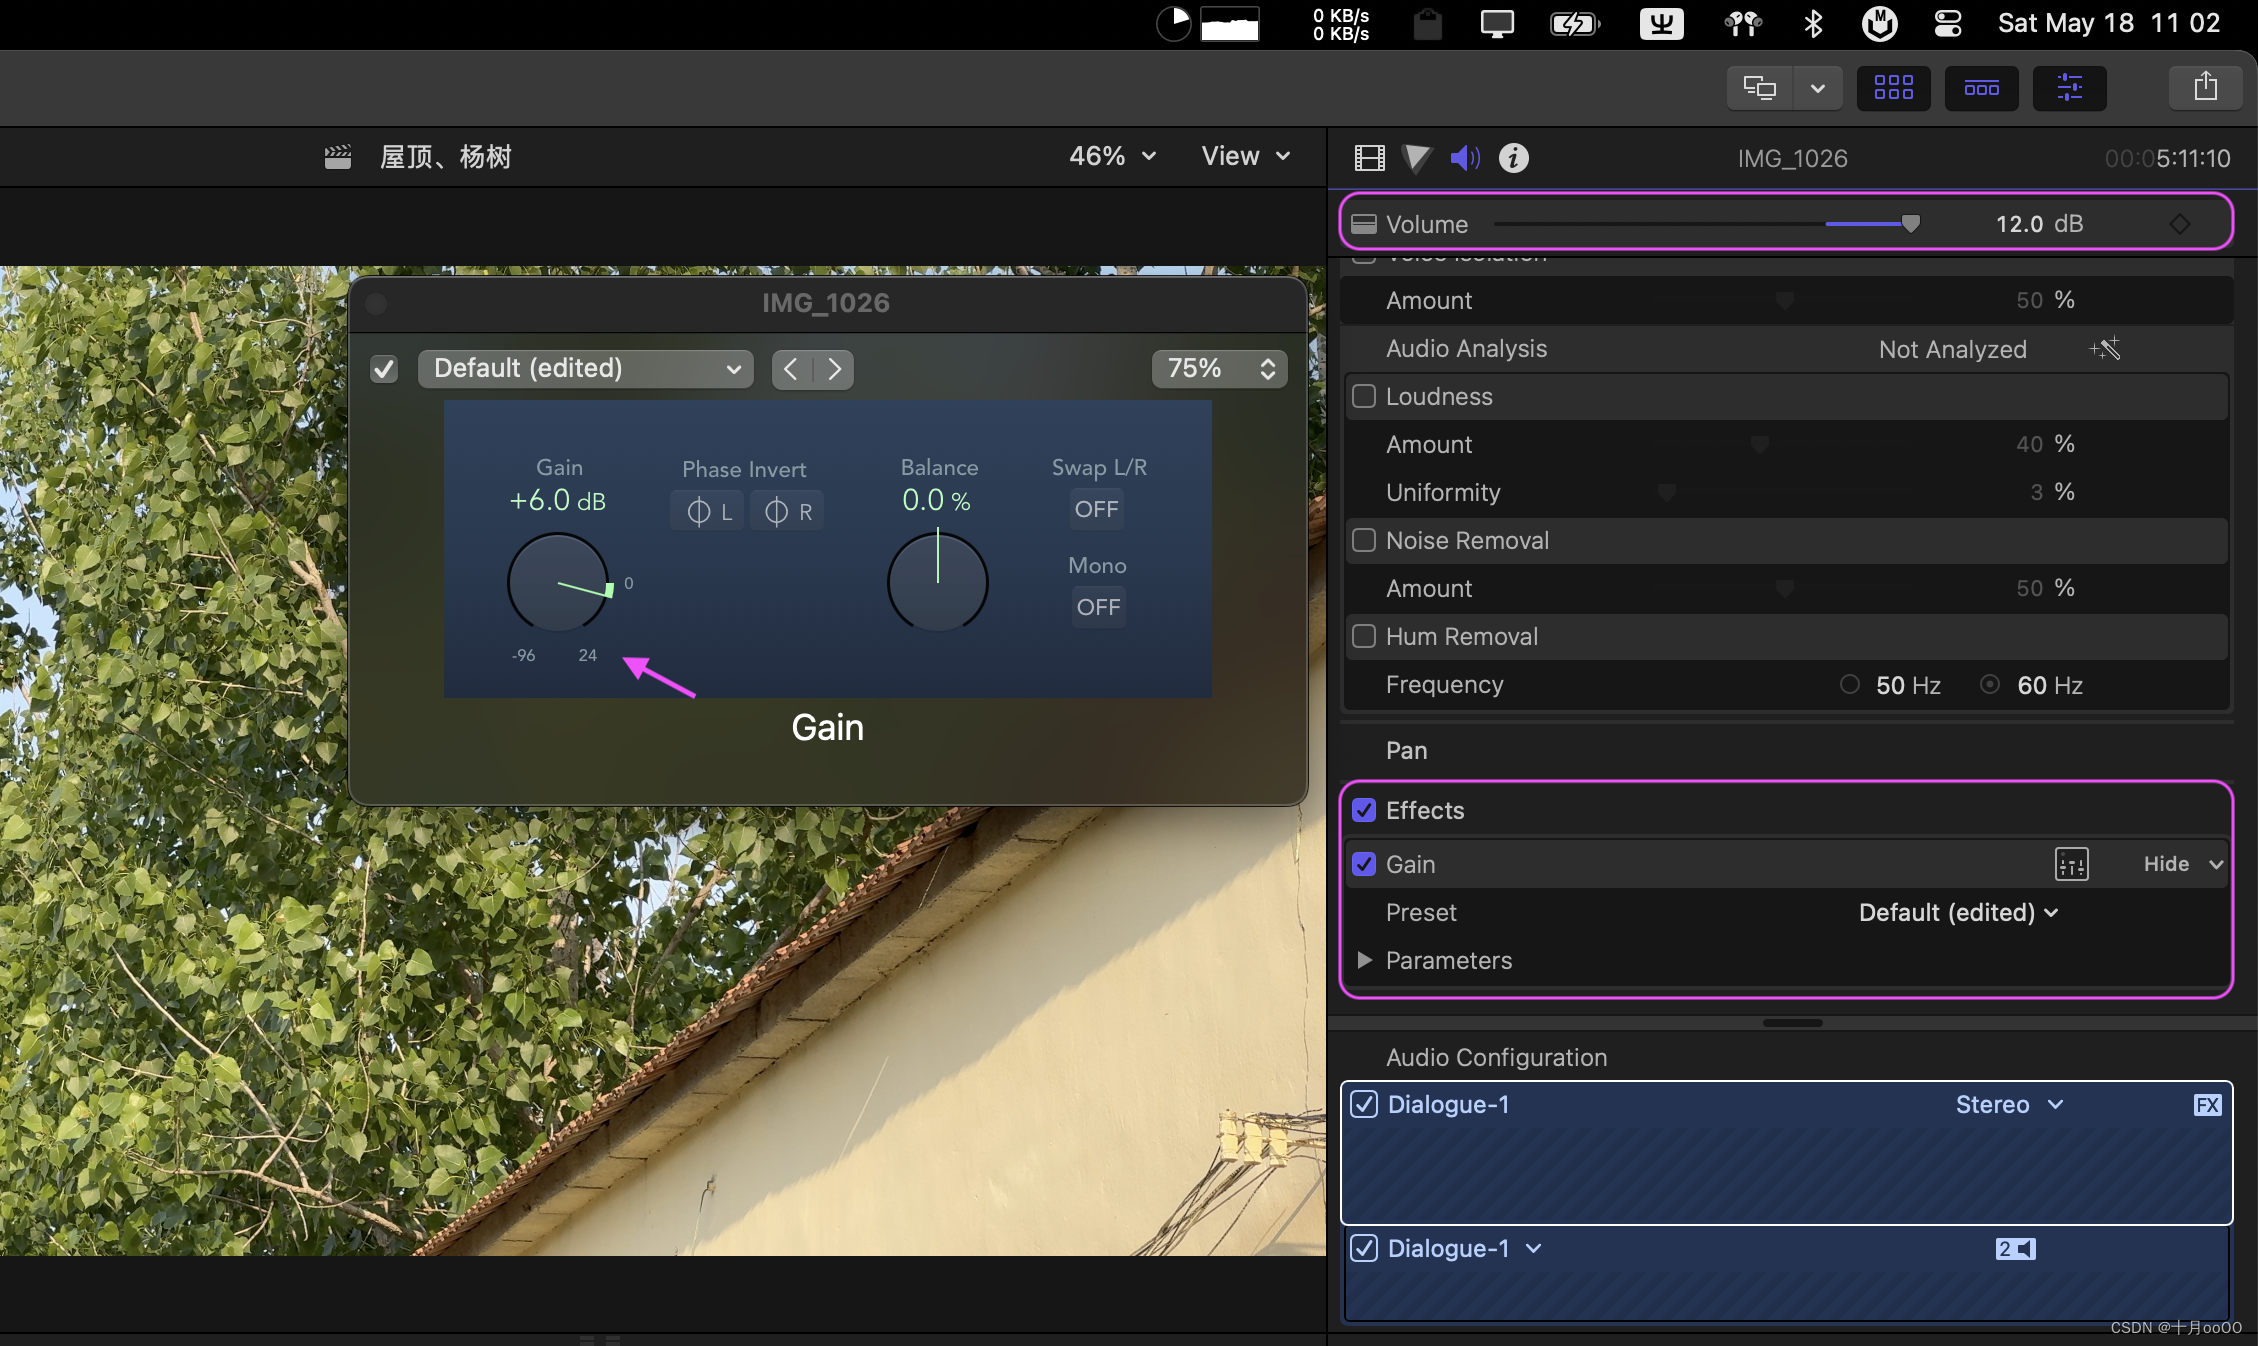Open the Default (edited) preset dropdown in Gain window
Viewport: 2258px width, 1346px height.
click(x=585, y=369)
